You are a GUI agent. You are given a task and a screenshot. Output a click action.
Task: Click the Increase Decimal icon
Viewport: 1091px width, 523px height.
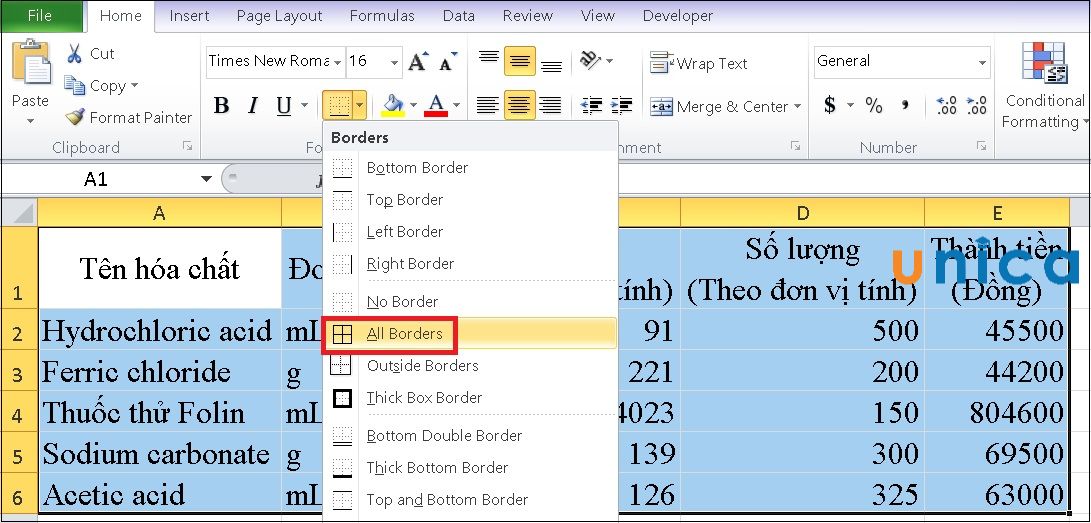[x=946, y=105]
